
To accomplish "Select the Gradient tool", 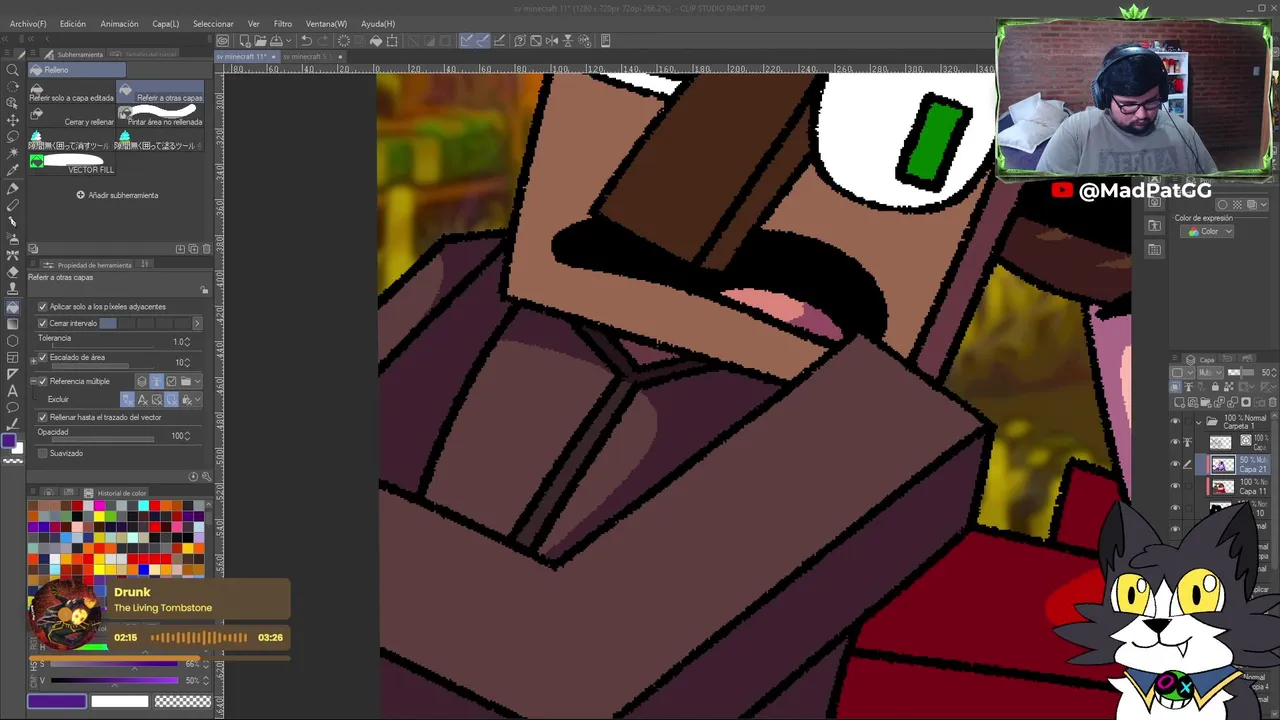I will 13,323.
